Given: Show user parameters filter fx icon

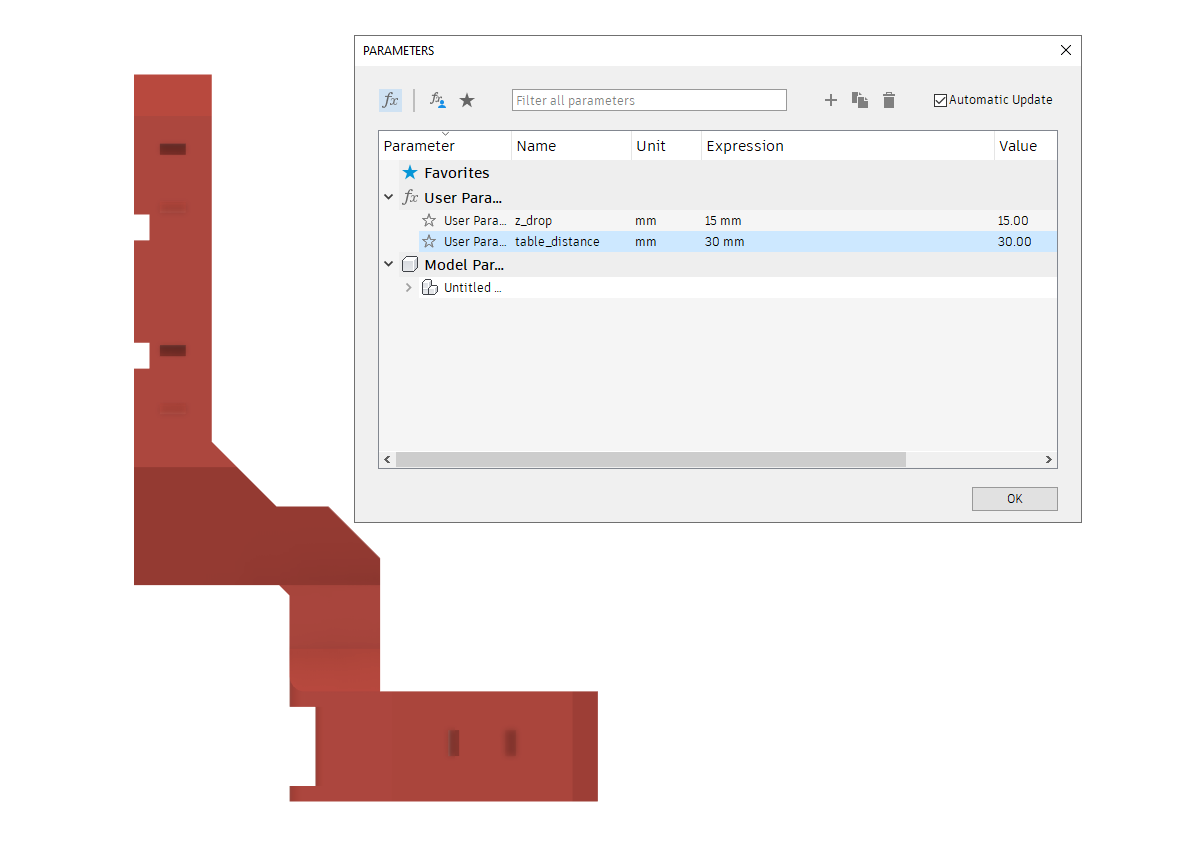Looking at the screenshot, I should (x=390, y=100).
